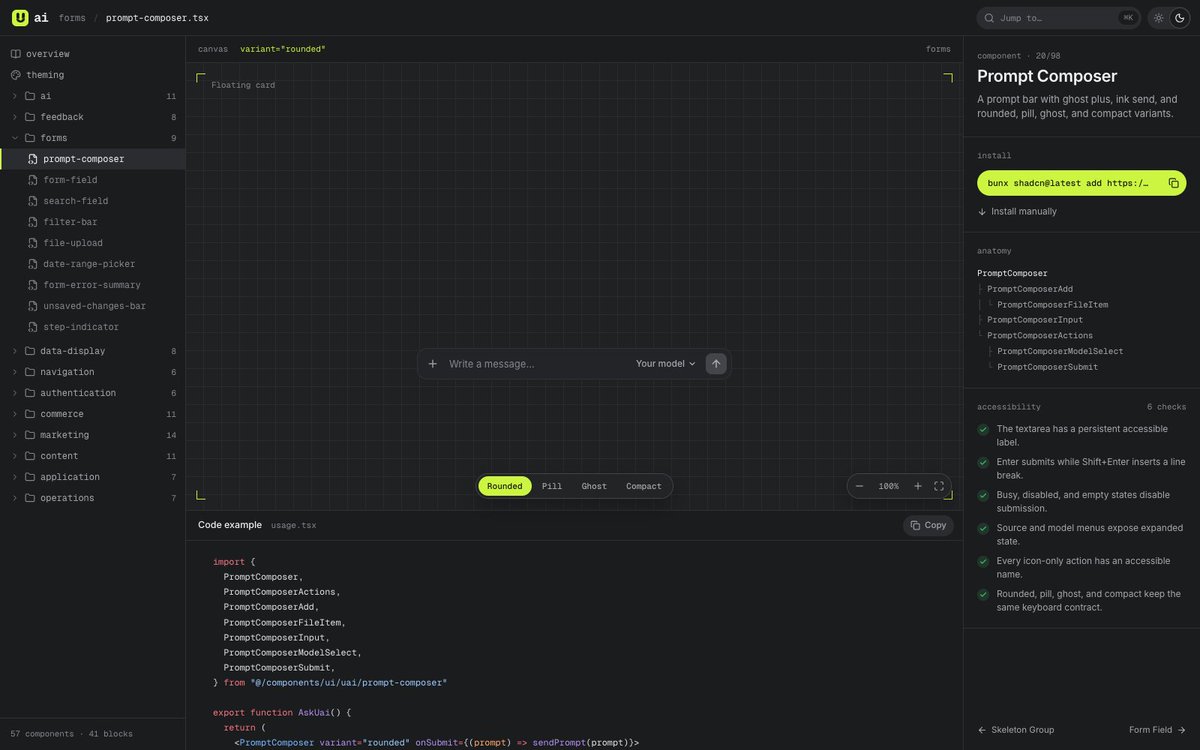The width and height of the screenshot is (1200, 750).
Task: Click the icon-only action check icon
Action: pyautogui.click(x=983, y=561)
